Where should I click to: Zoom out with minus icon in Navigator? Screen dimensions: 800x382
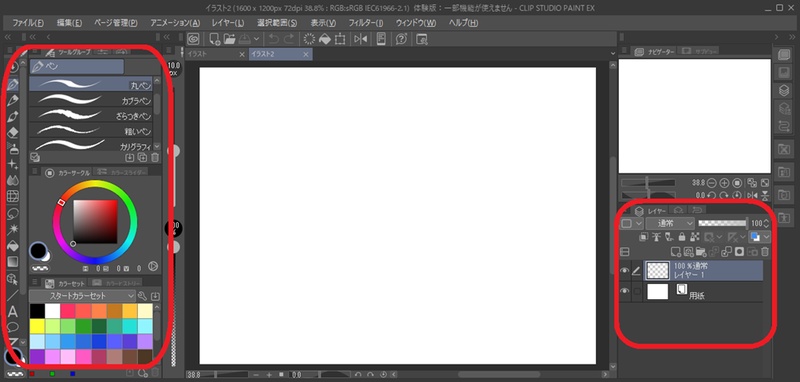(711, 183)
